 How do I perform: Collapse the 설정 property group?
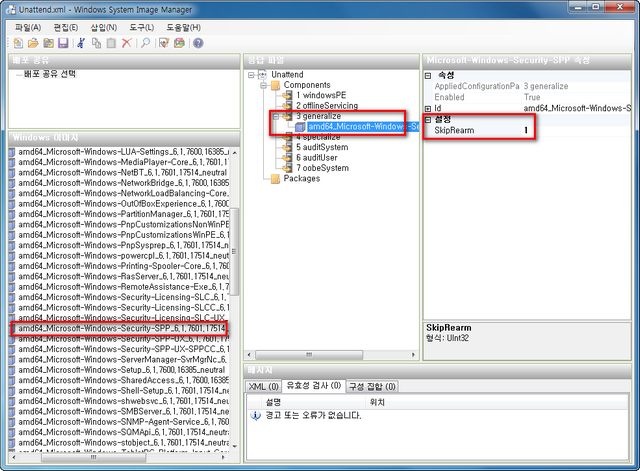428,120
